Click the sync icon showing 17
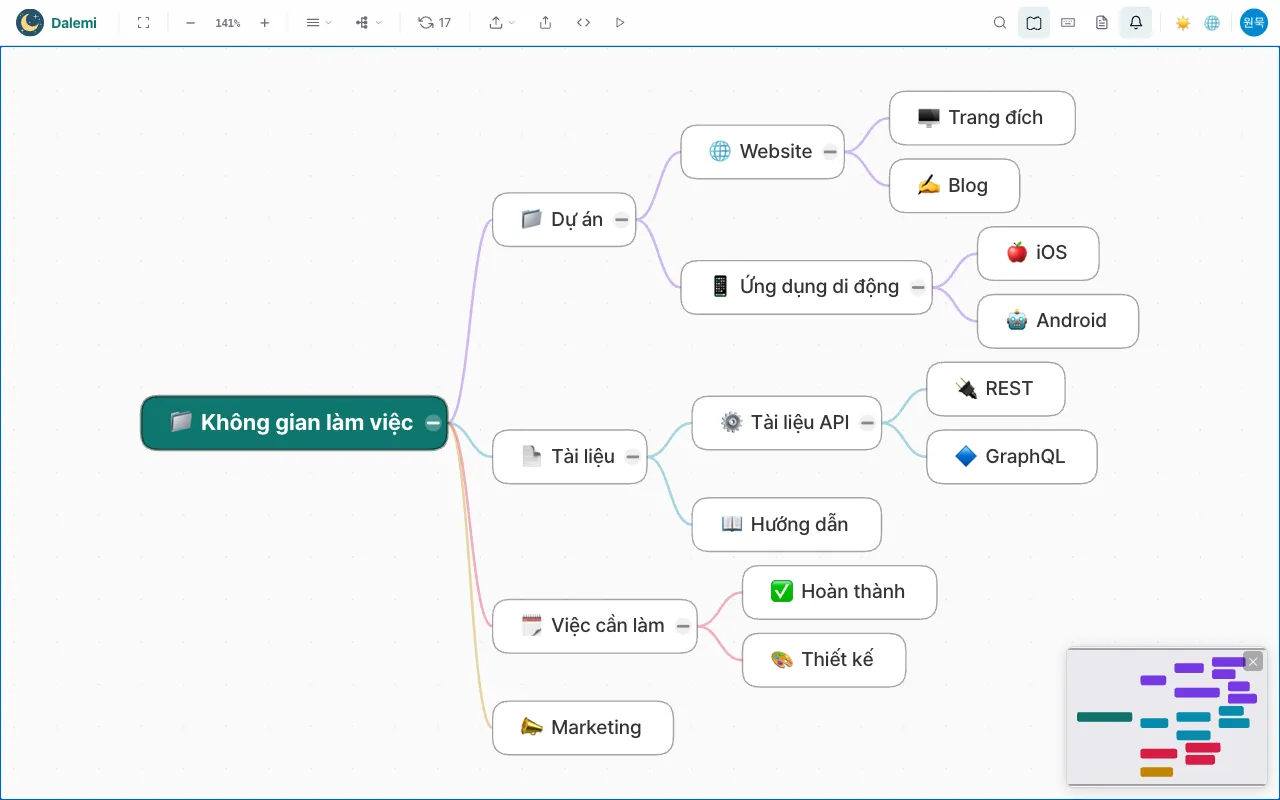This screenshot has height=800, width=1280. [x=434, y=22]
